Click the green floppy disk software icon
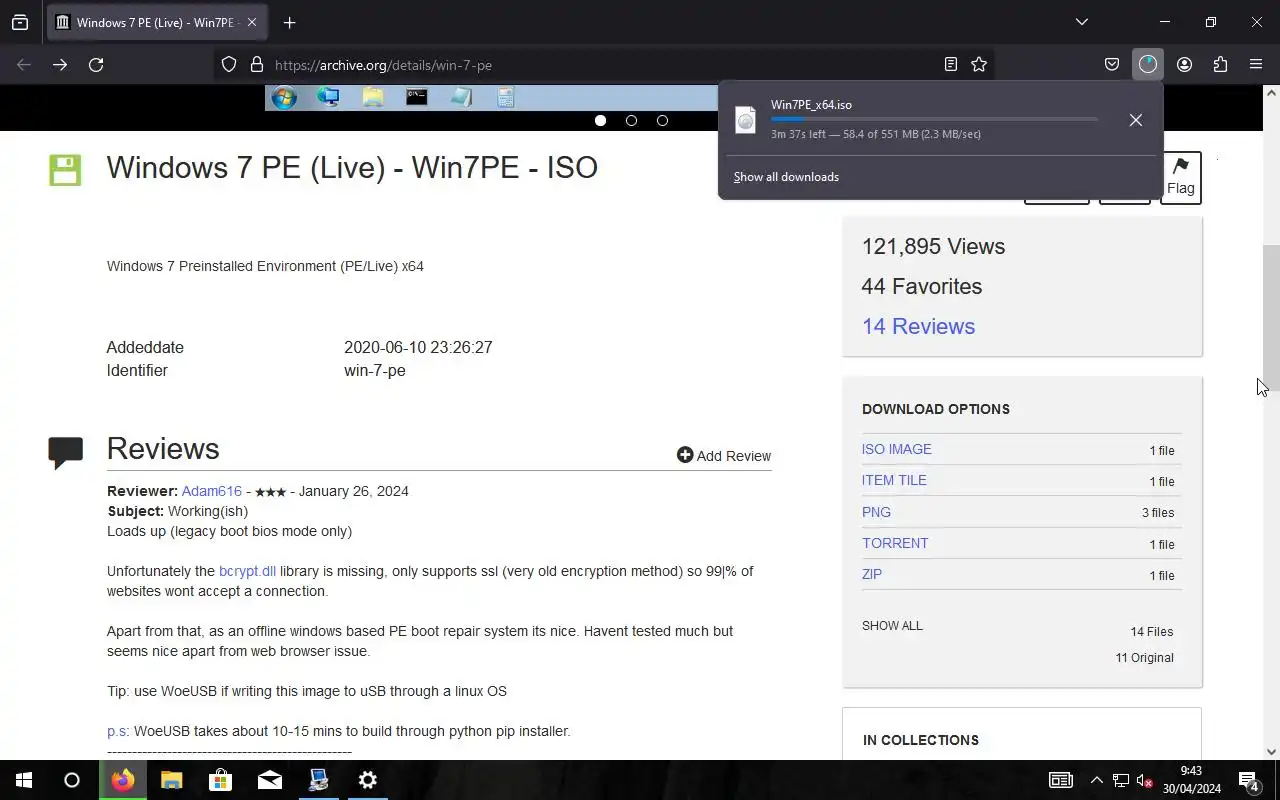This screenshot has width=1280, height=800. 65,170
